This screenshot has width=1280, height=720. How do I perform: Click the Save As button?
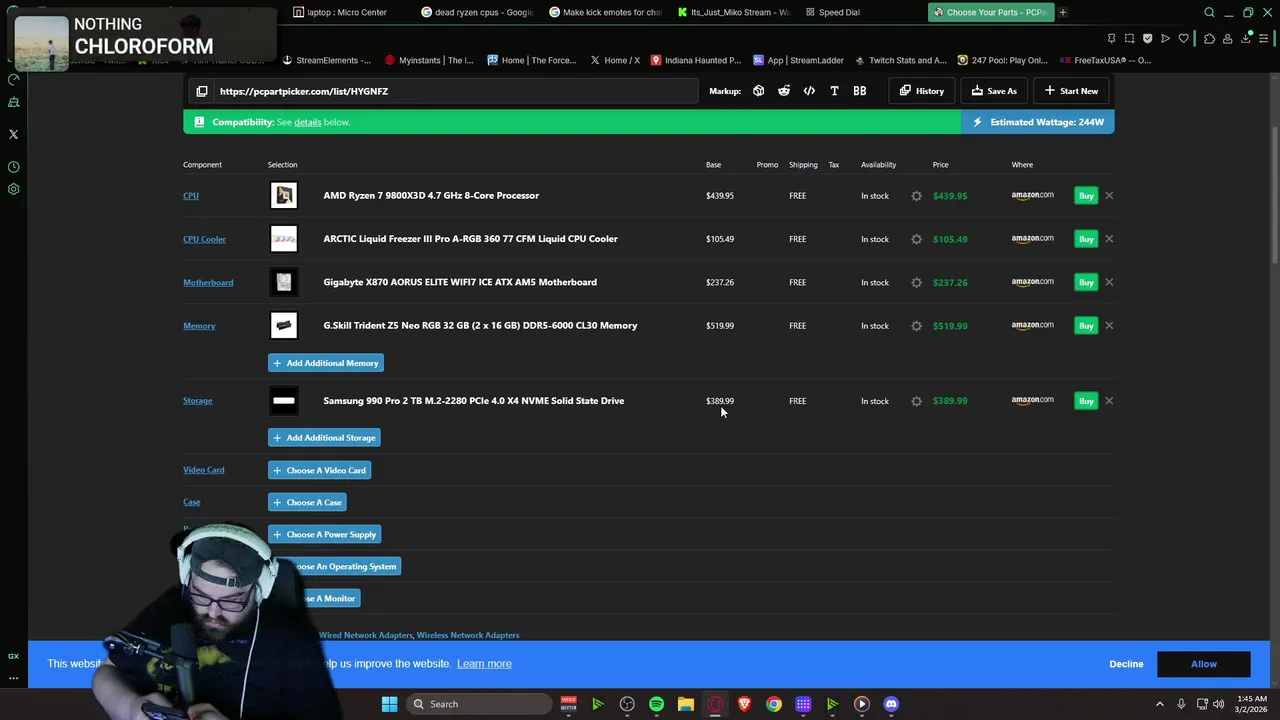994,91
